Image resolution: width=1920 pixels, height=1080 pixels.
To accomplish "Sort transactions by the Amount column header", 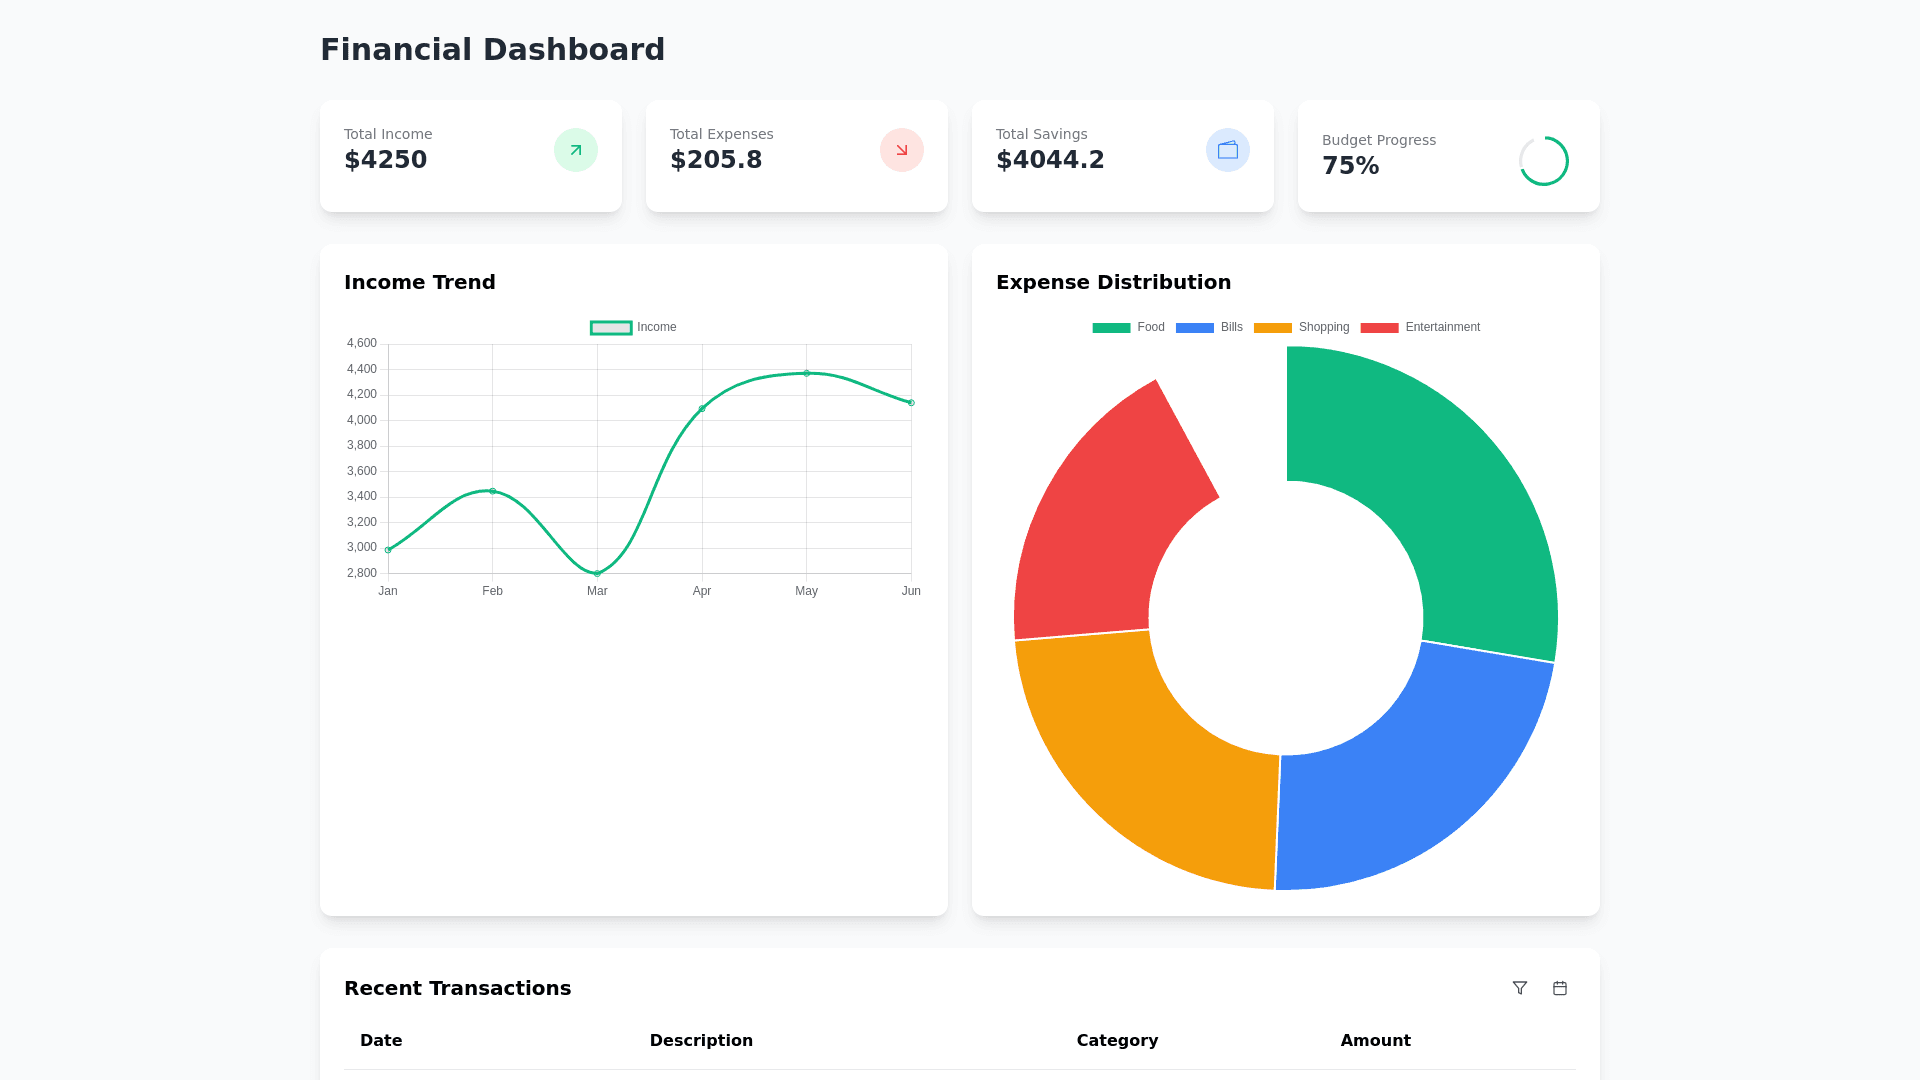I will point(1375,1040).
